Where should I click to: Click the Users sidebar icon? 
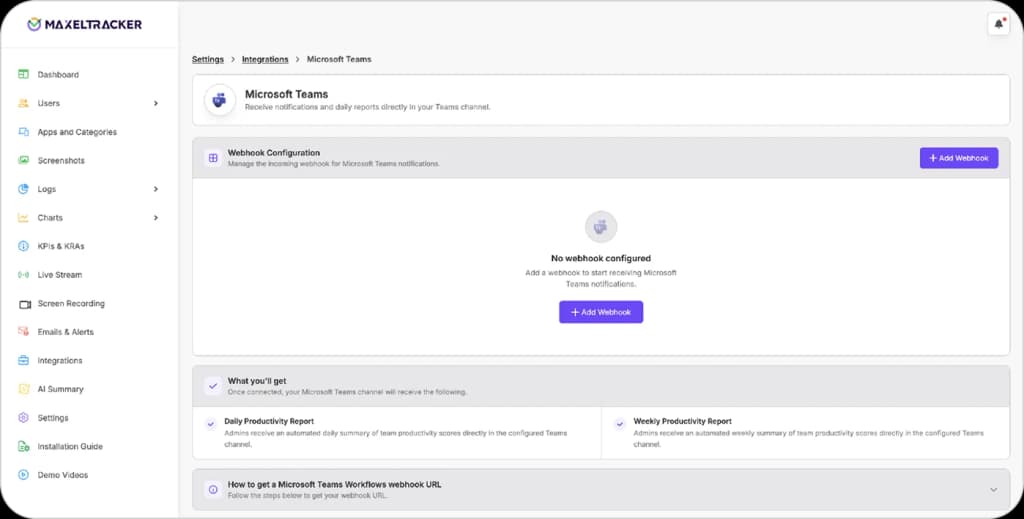24,103
